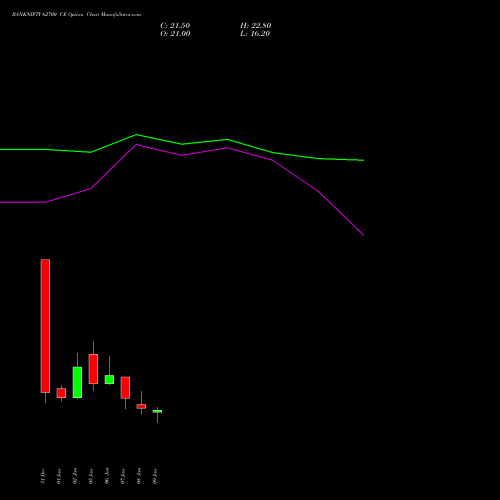
Task: Select the small red 01 Jan candlestick
Action: (x=61, y=393)
